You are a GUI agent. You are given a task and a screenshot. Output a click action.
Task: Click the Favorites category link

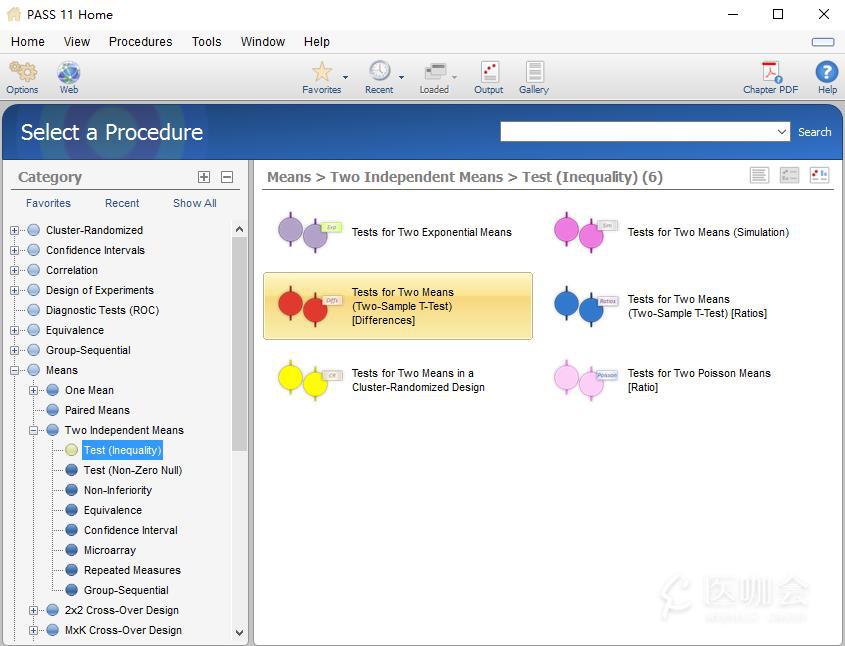(x=49, y=203)
